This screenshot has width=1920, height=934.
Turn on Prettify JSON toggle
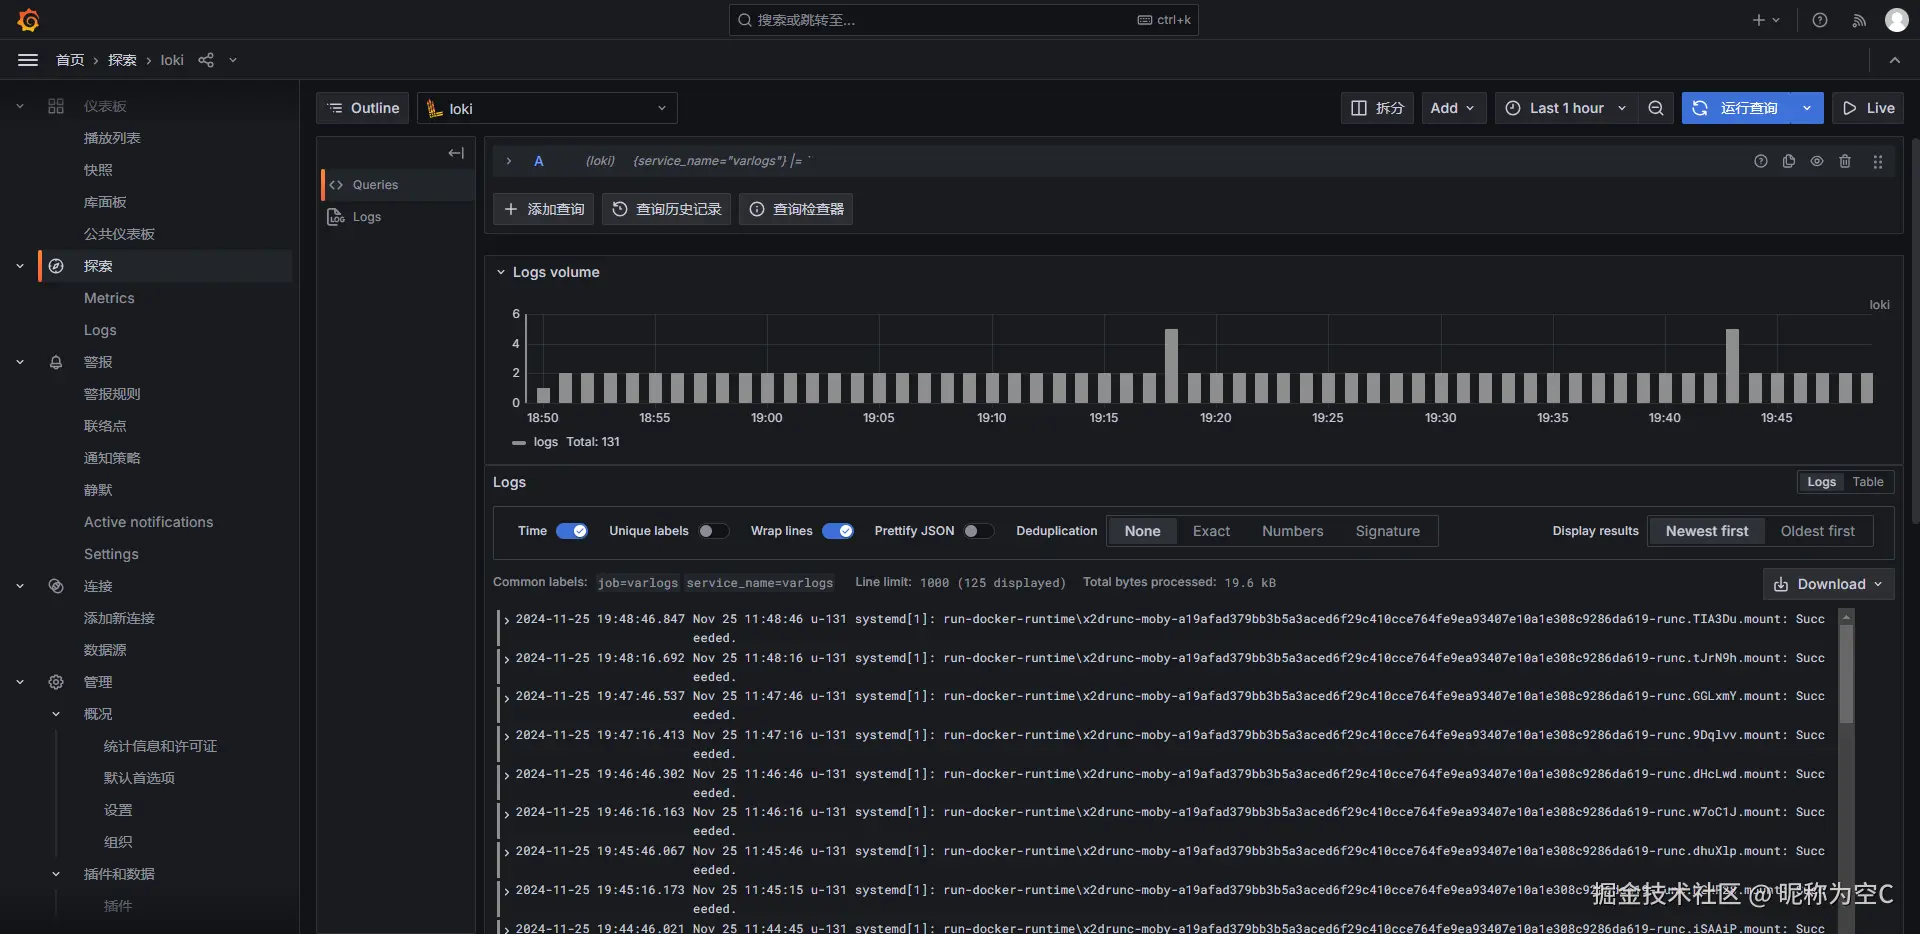coord(978,531)
